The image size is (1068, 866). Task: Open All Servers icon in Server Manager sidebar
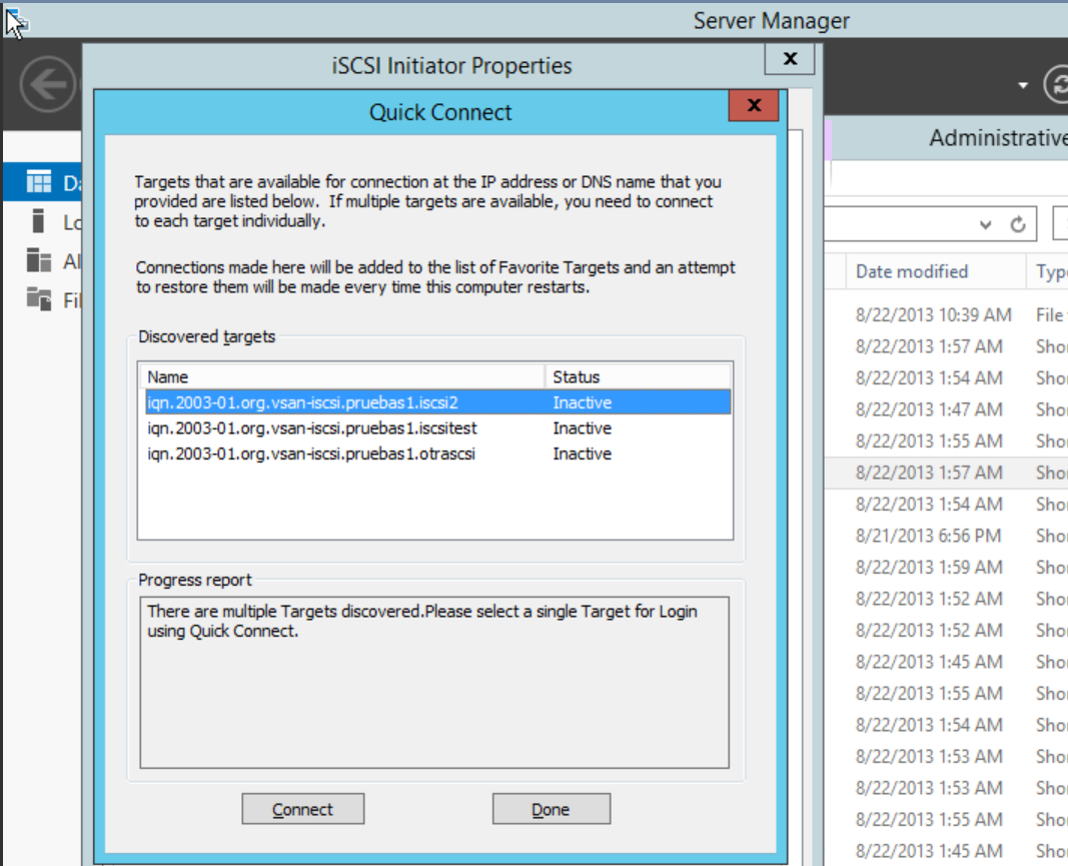[39, 260]
